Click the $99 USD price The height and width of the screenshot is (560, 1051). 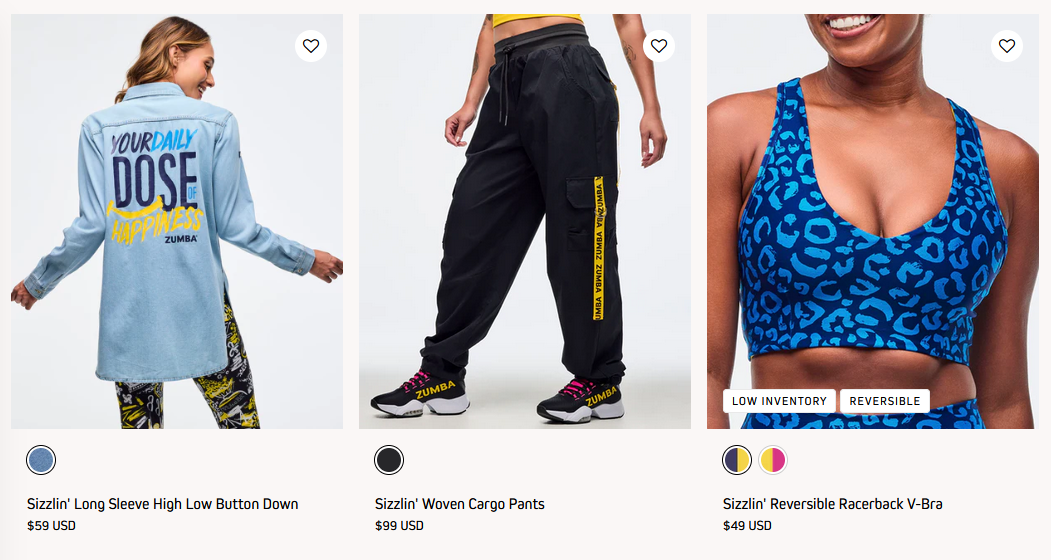[399, 526]
